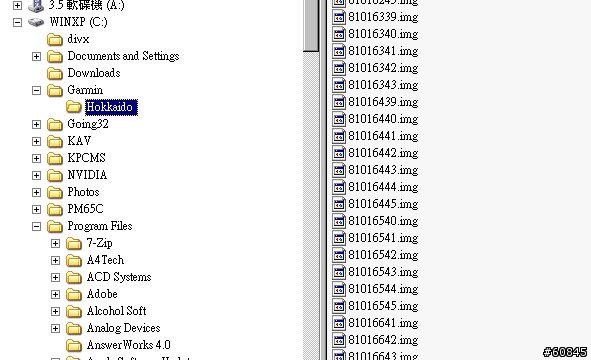
Task: Expand the Documents and Settings folder
Action: click(x=36, y=57)
